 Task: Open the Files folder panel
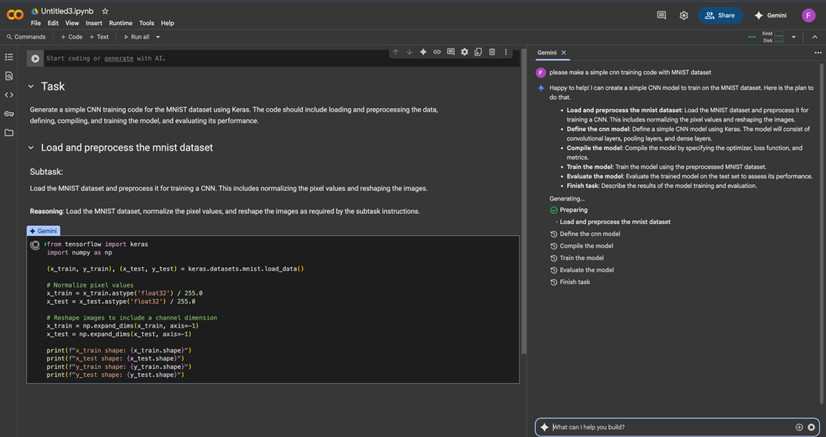(x=9, y=133)
